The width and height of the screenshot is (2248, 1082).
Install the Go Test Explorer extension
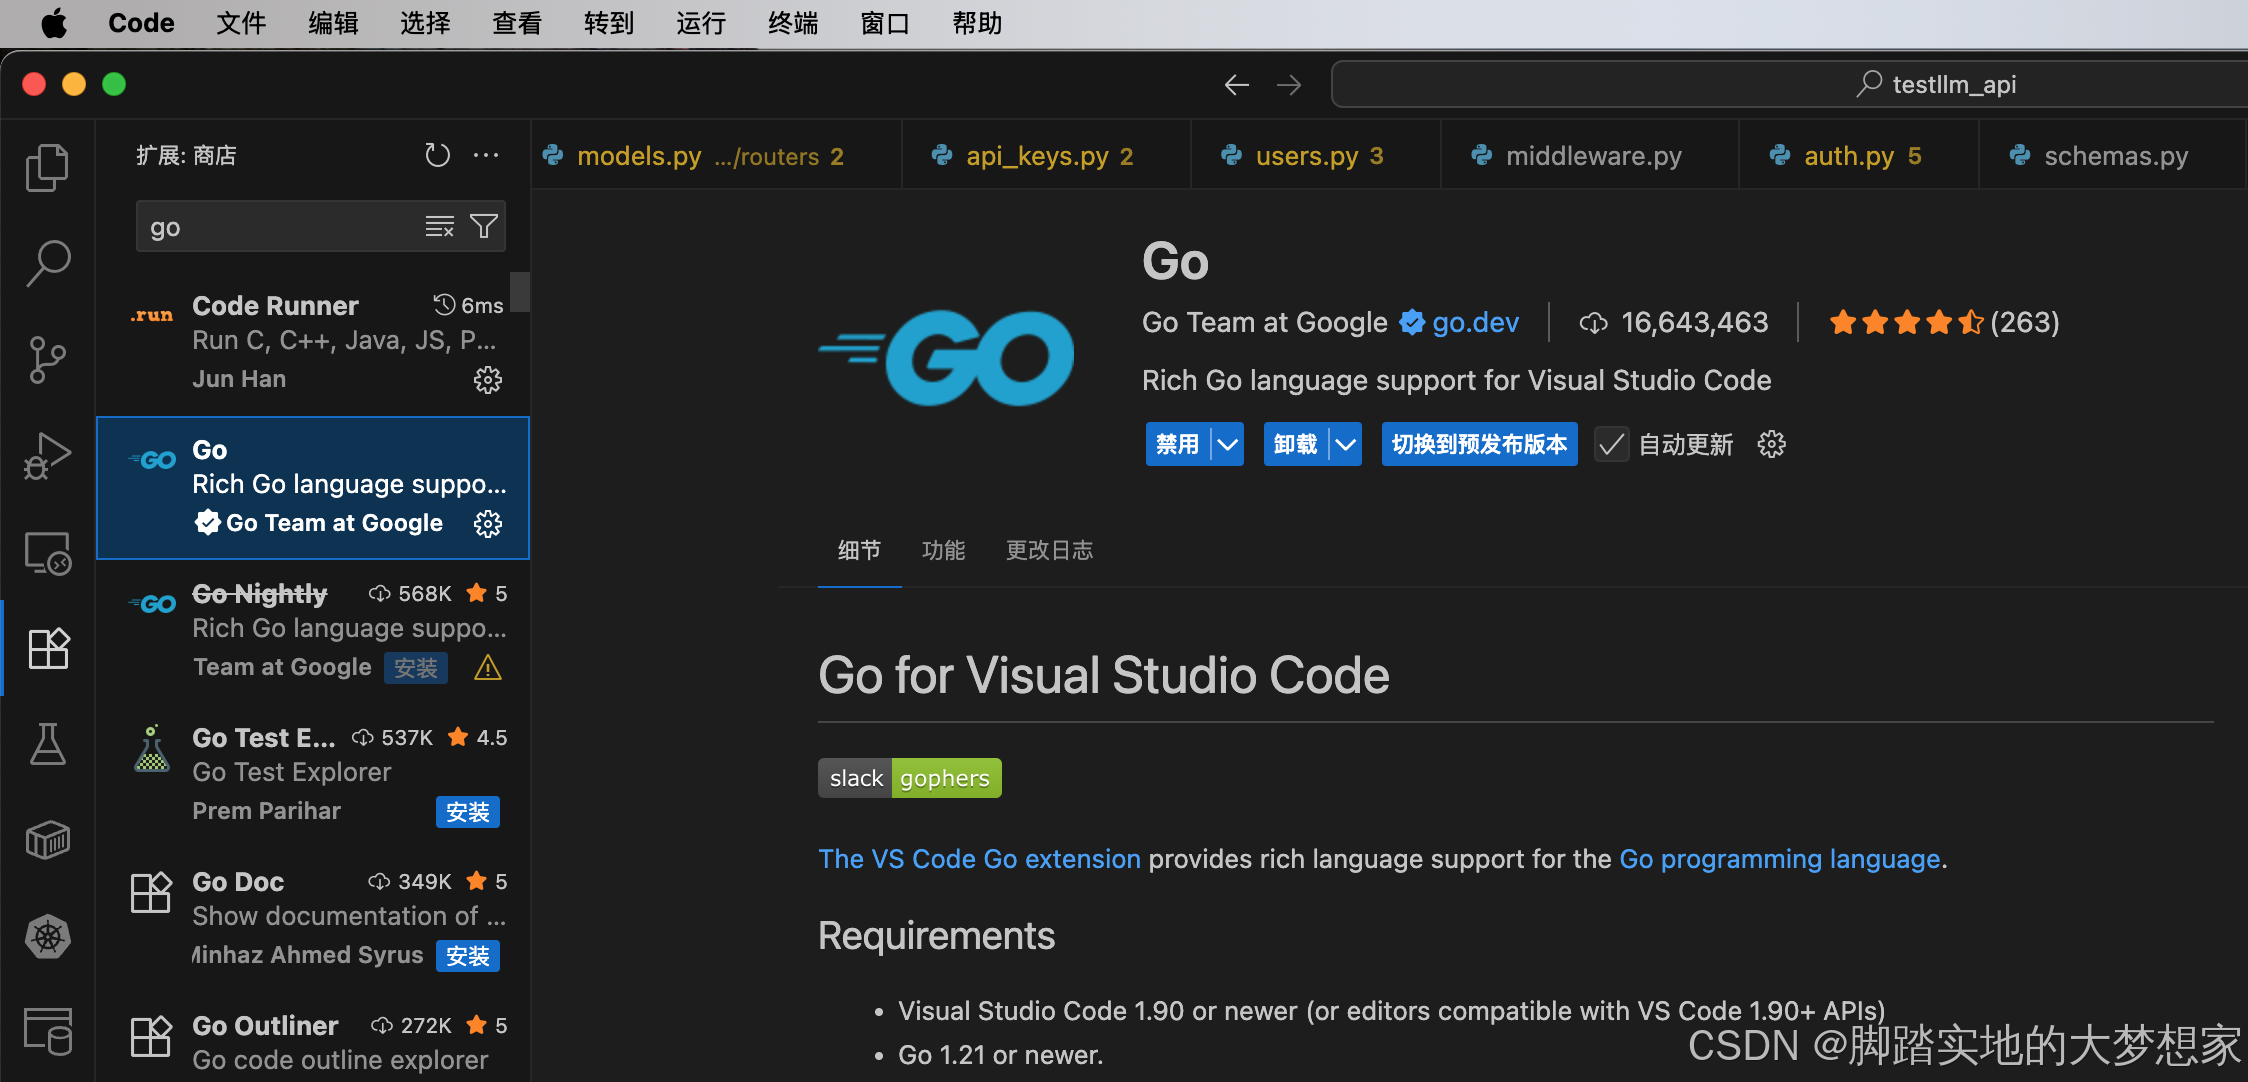pyautogui.click(x=467, y=812)
